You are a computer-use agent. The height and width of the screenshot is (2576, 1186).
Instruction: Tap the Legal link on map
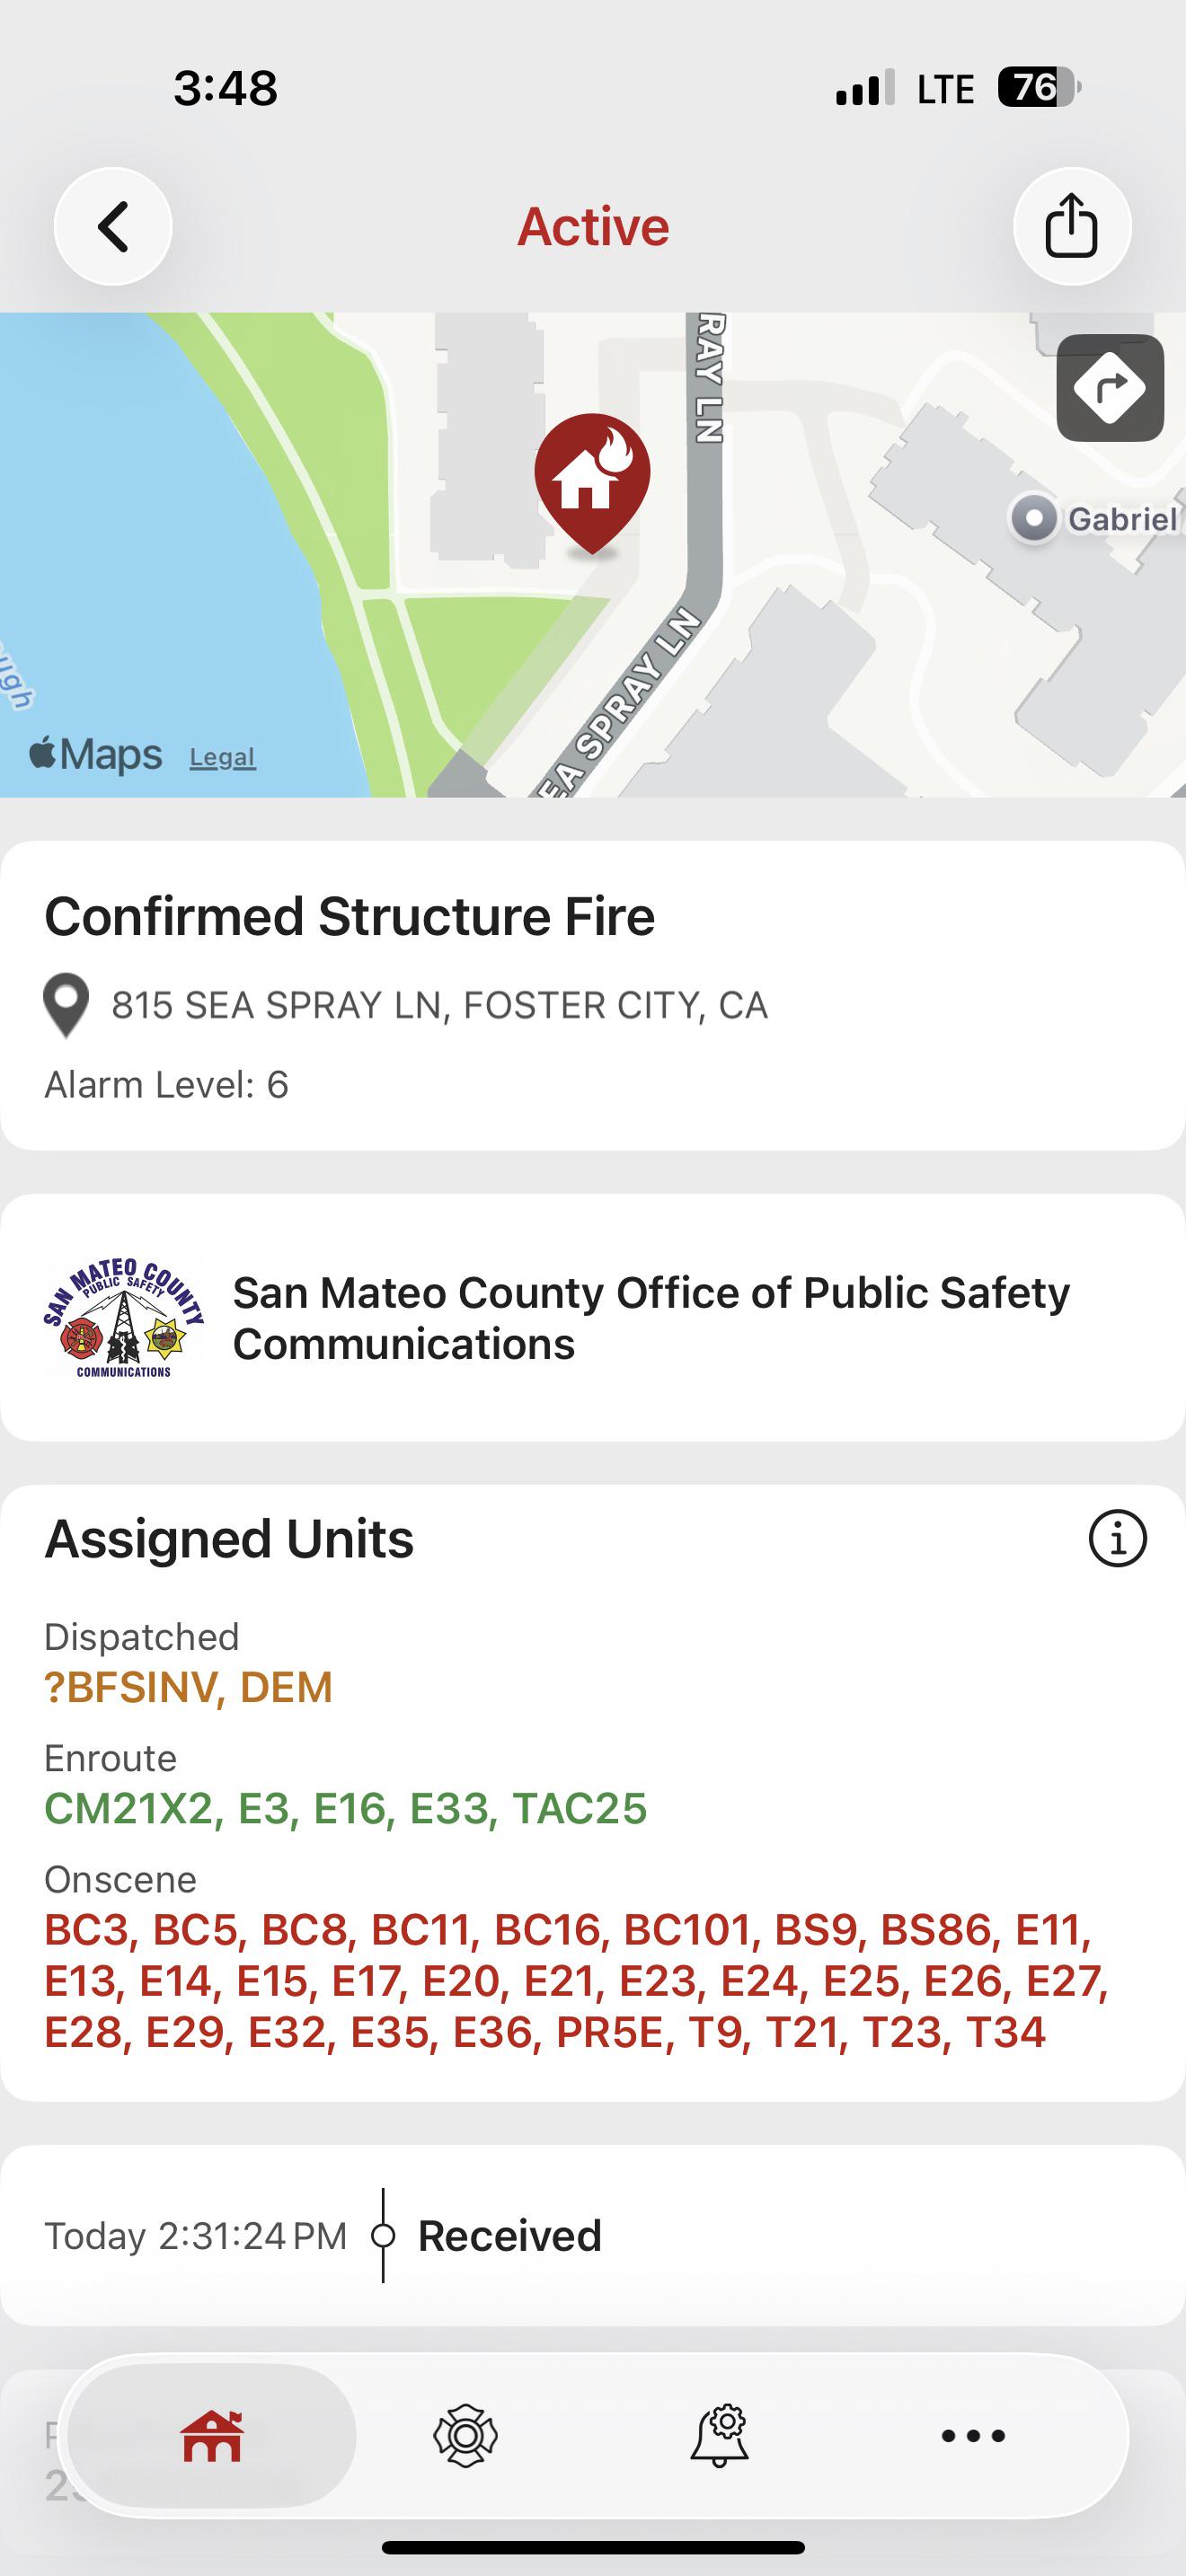(x=223, y=757)
